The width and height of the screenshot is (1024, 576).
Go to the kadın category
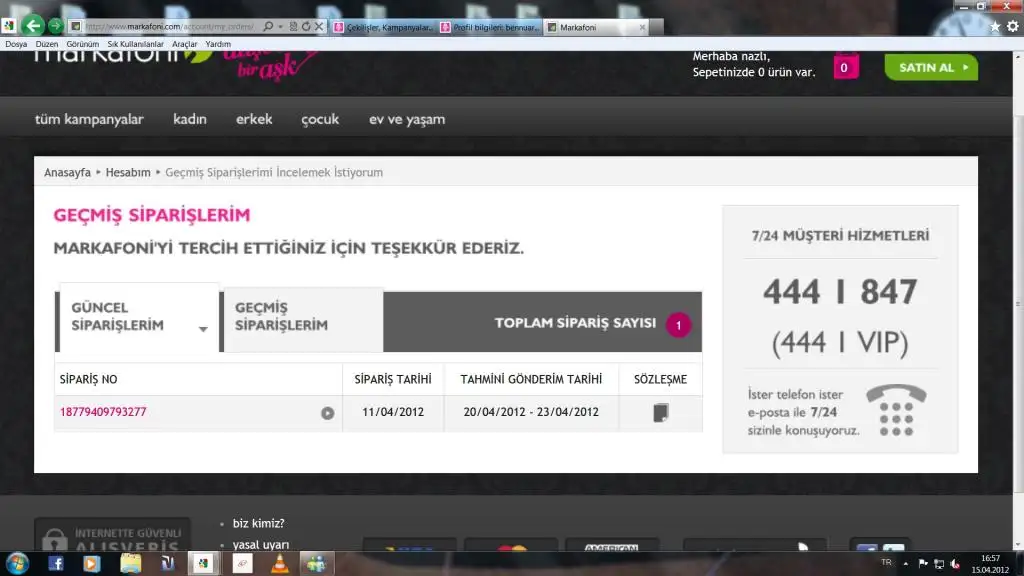[x=189, y=120]
